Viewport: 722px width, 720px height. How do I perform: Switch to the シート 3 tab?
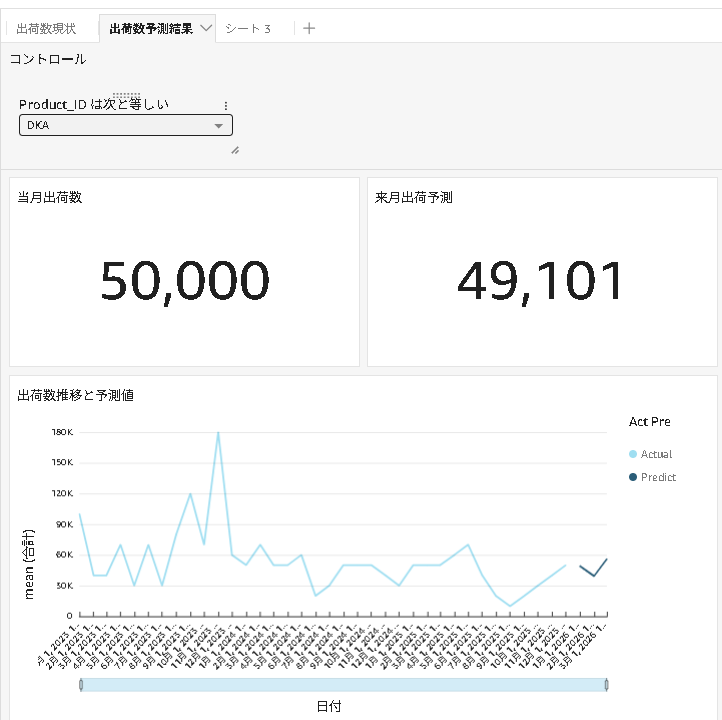[x=248, y=28]
